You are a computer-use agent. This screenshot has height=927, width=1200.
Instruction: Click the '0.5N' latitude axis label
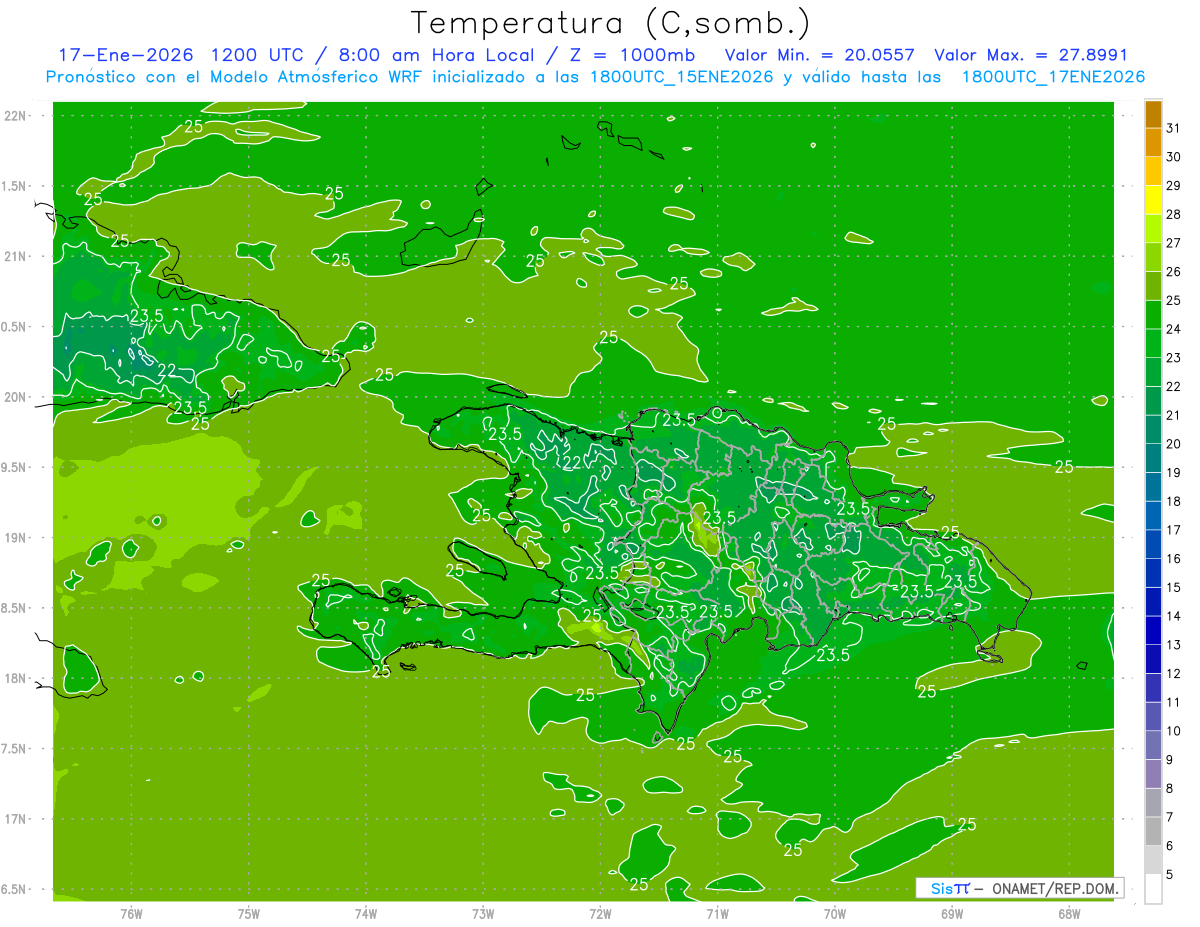[15, 327]
